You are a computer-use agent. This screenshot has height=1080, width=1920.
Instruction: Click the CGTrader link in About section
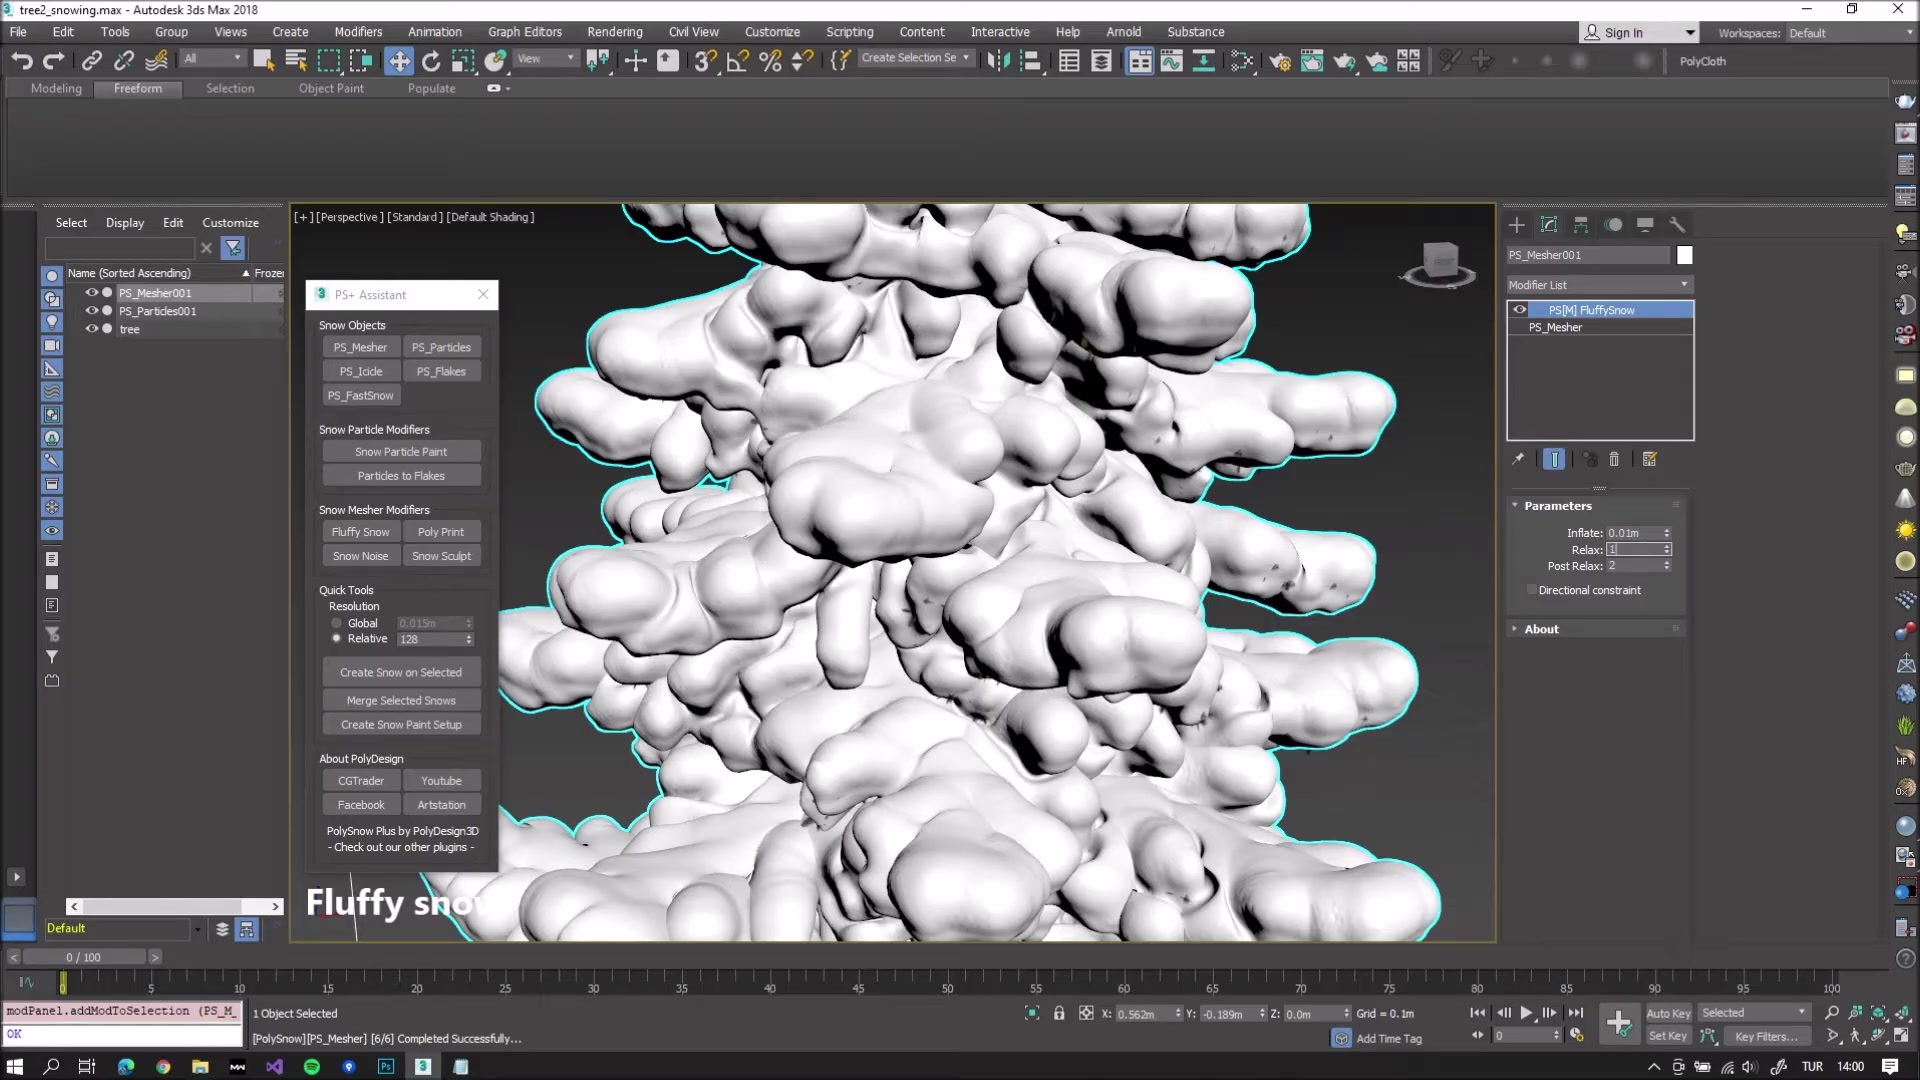[360, 781]
